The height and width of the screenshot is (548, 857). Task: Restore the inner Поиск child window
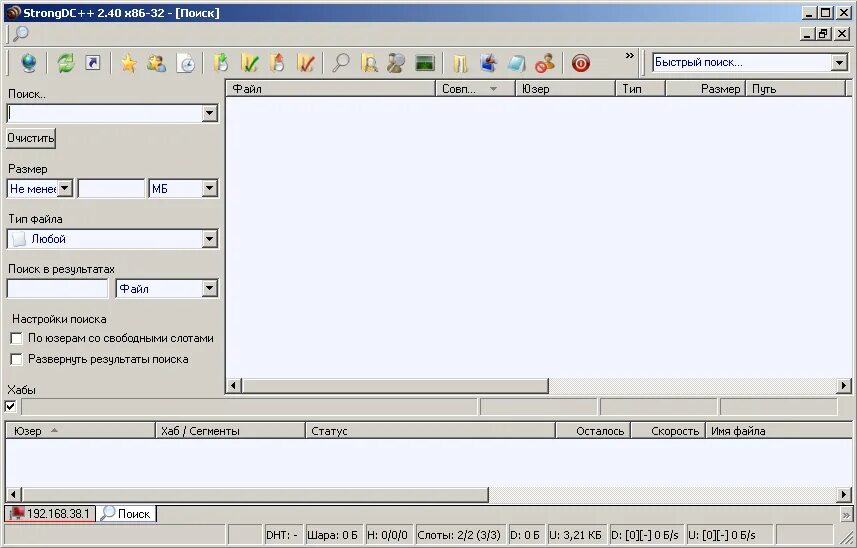pyautogui.click(x=824, y=34)
